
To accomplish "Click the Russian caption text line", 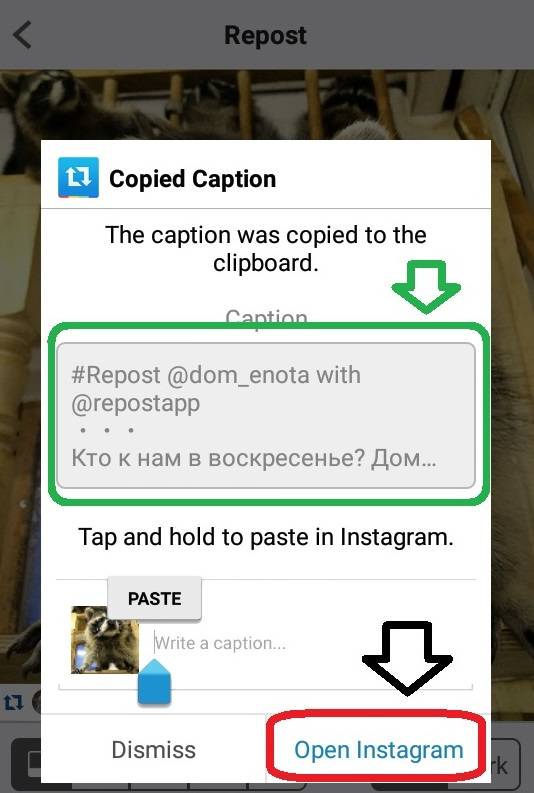I will (253, 458).
